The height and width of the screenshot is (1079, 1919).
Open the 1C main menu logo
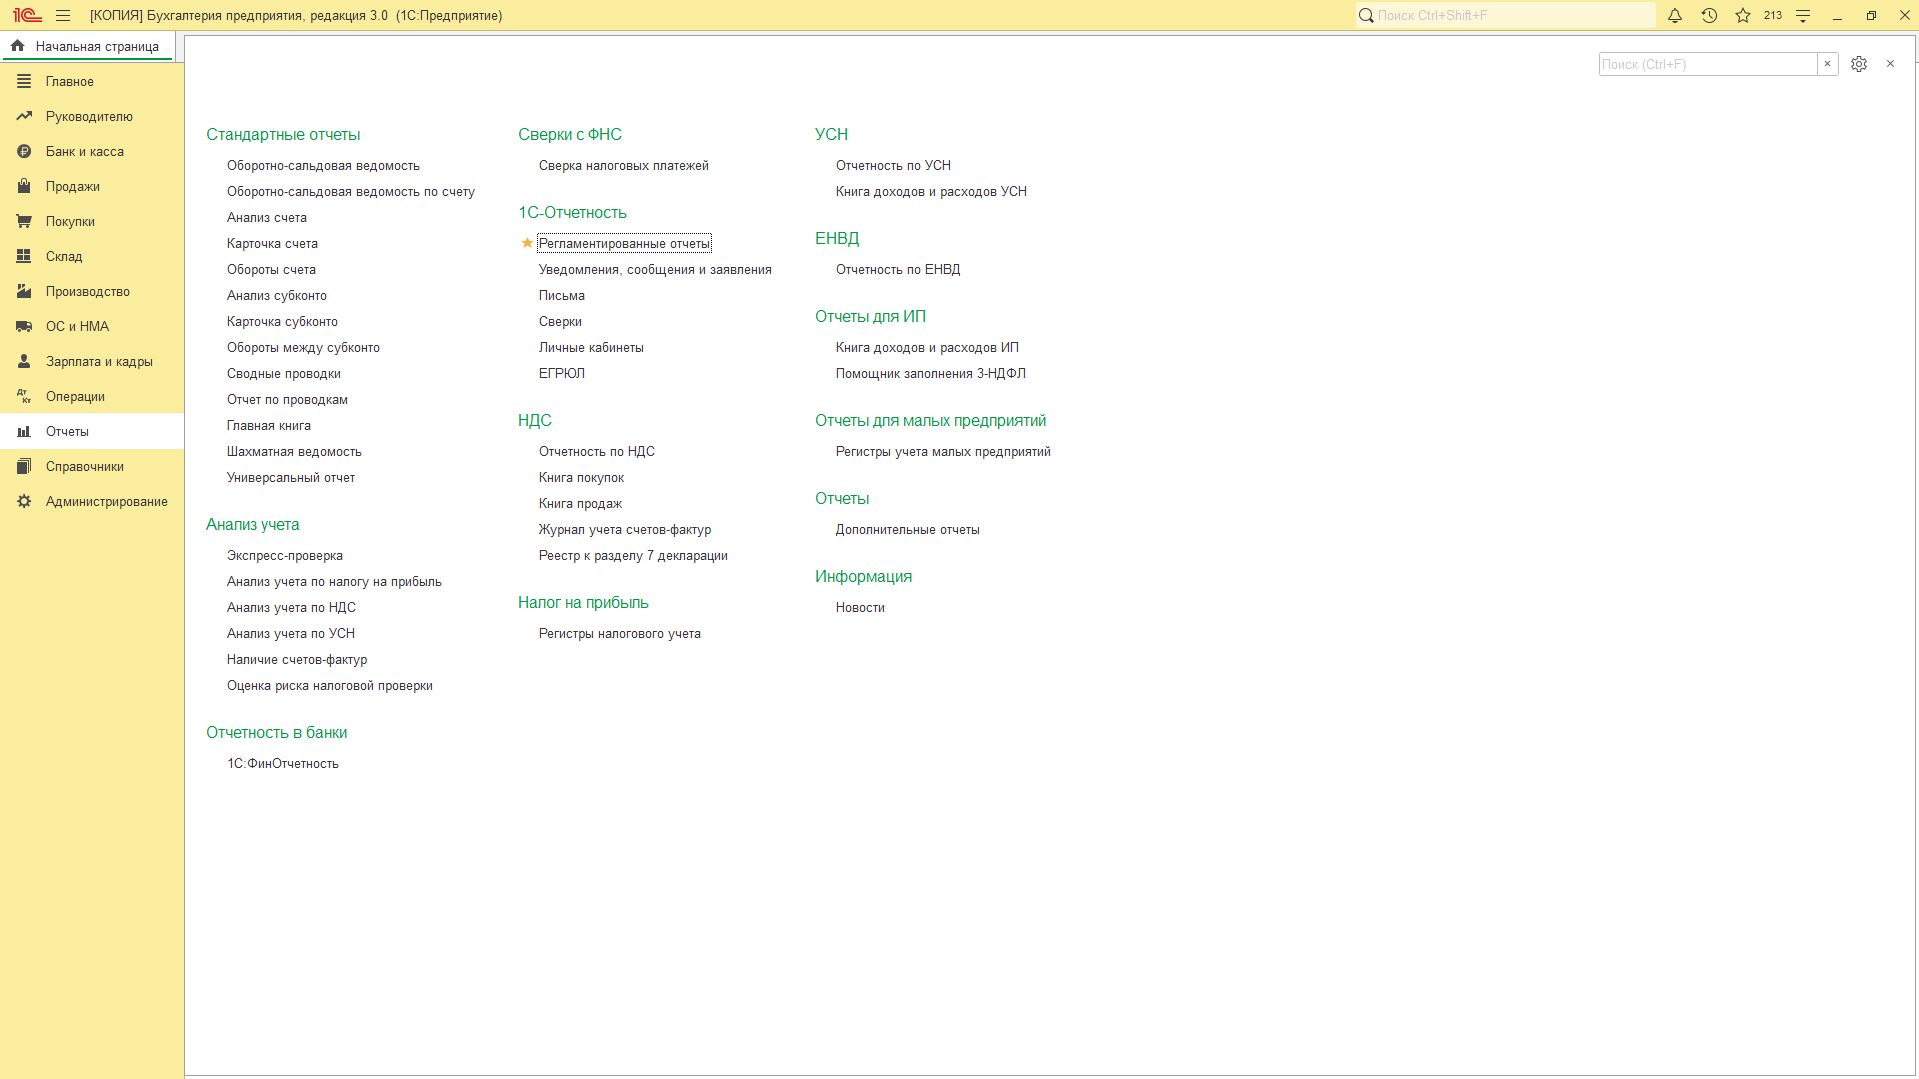pyautogui.click(x=27, y=15)
